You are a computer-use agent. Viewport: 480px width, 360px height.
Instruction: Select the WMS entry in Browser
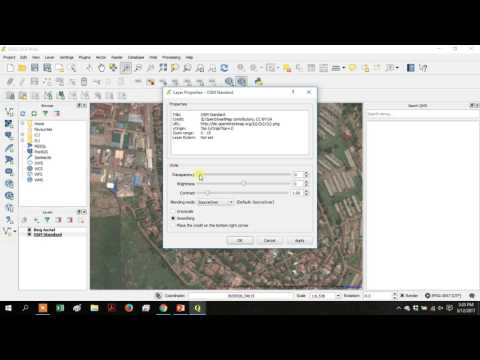(38, 180)
